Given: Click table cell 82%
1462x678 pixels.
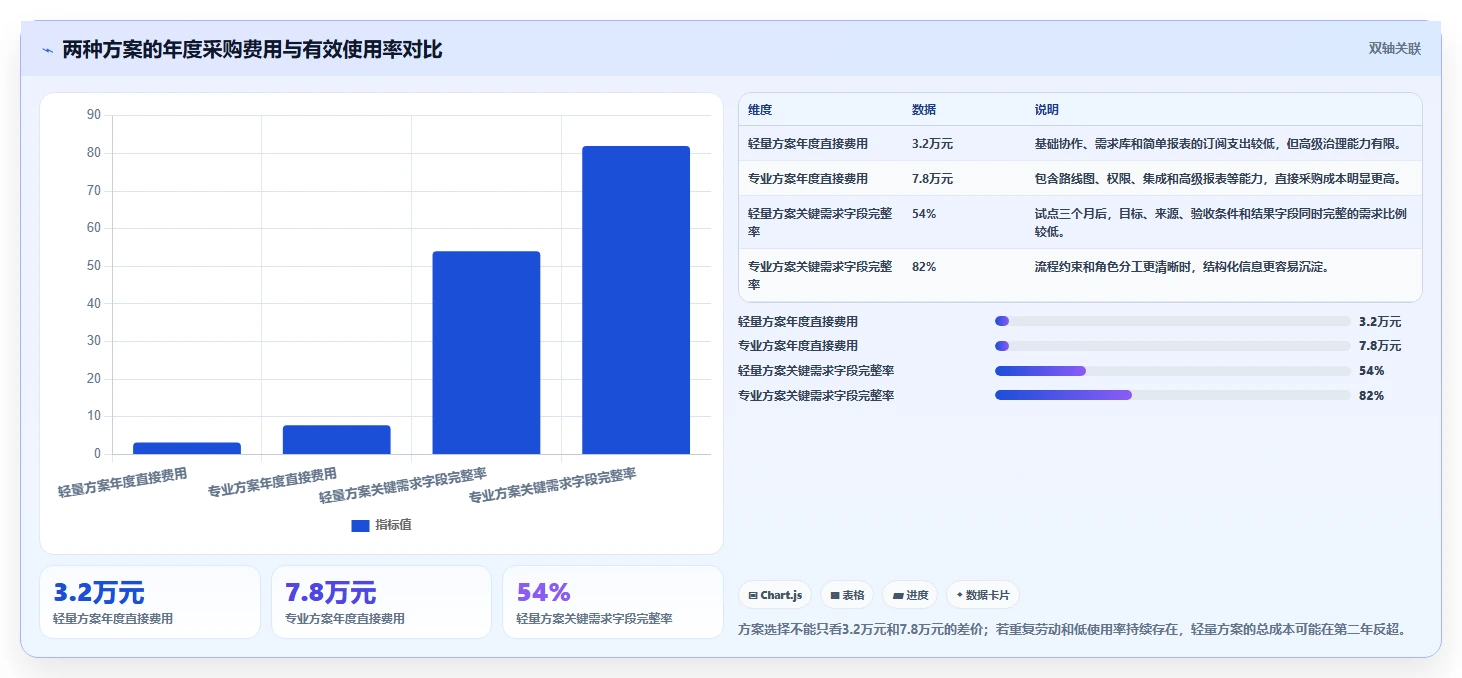Looking at the screenshot, I should point(924,267).
